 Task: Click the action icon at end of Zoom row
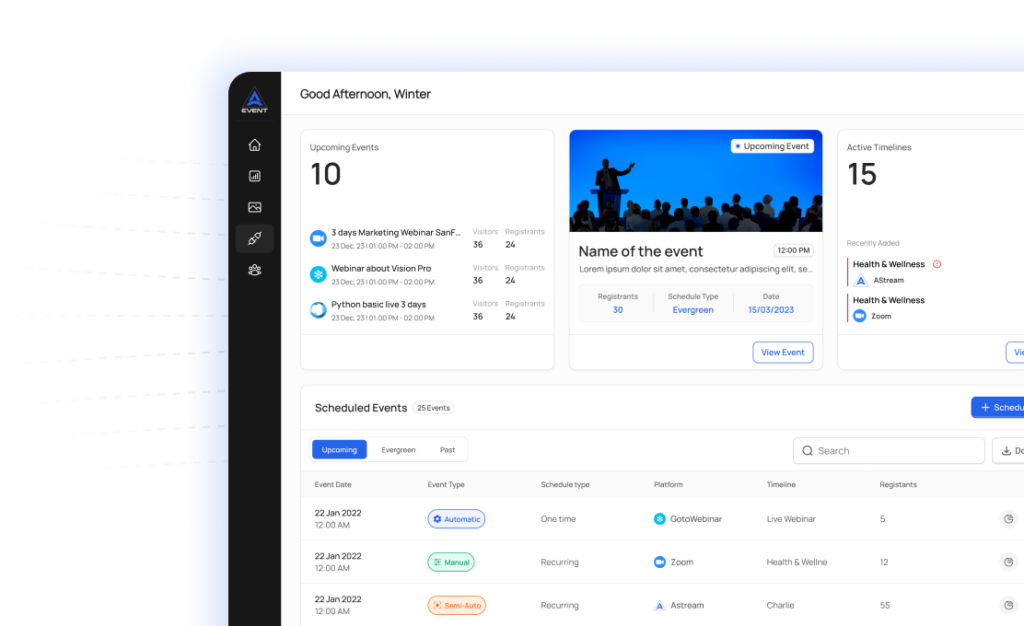(x=1009, y=562)
